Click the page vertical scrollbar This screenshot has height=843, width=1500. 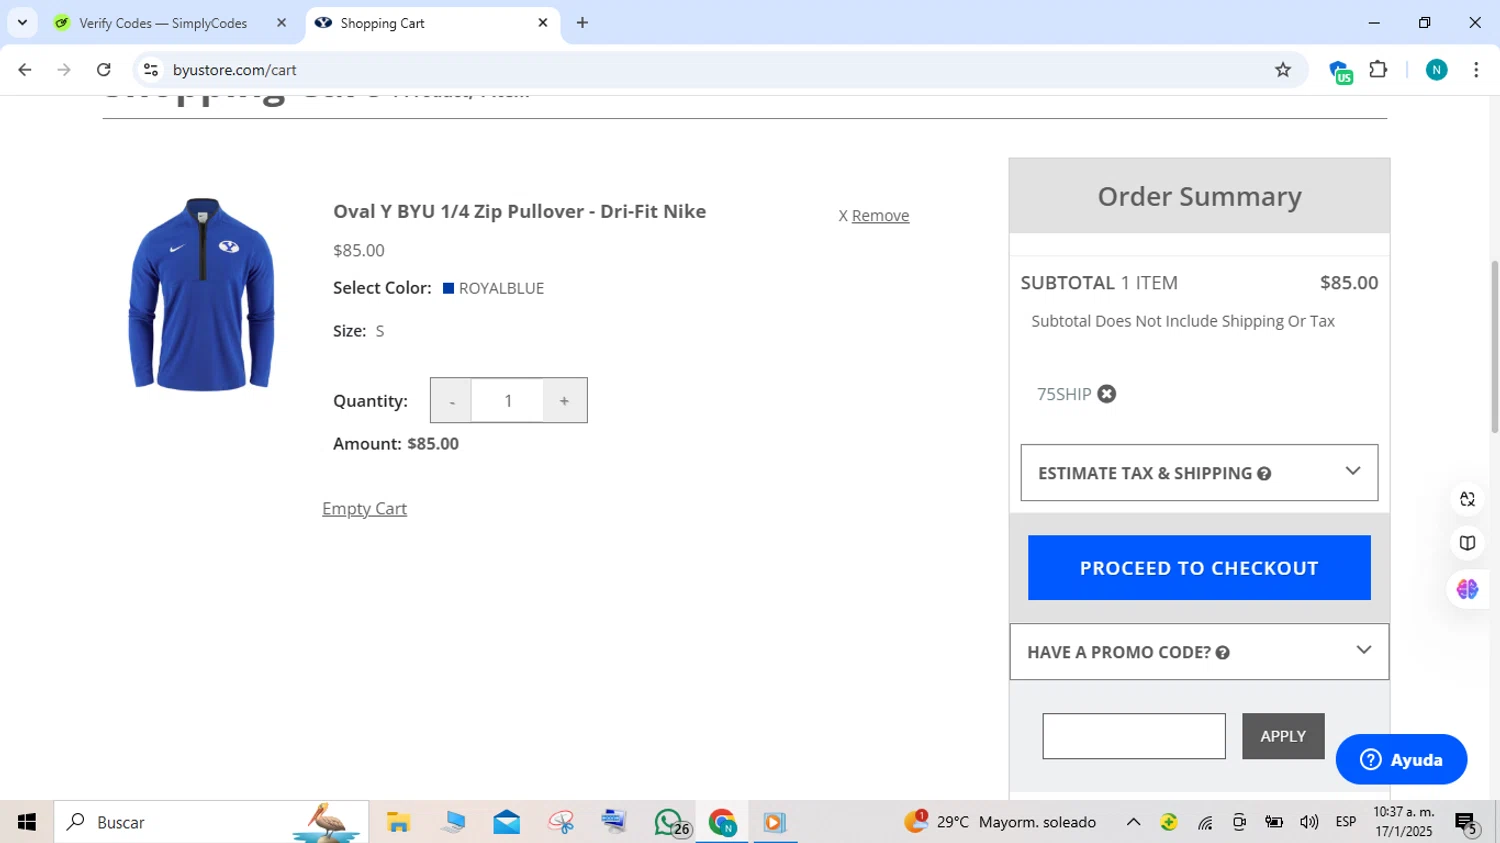pos(1495,346)
